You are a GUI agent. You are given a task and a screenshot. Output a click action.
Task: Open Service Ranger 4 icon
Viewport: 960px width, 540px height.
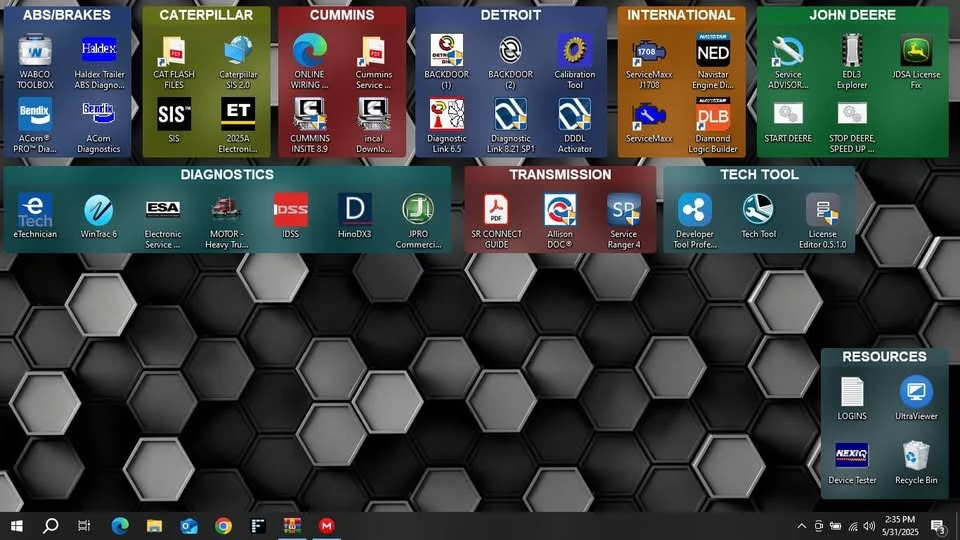click(x=624, y=221)
